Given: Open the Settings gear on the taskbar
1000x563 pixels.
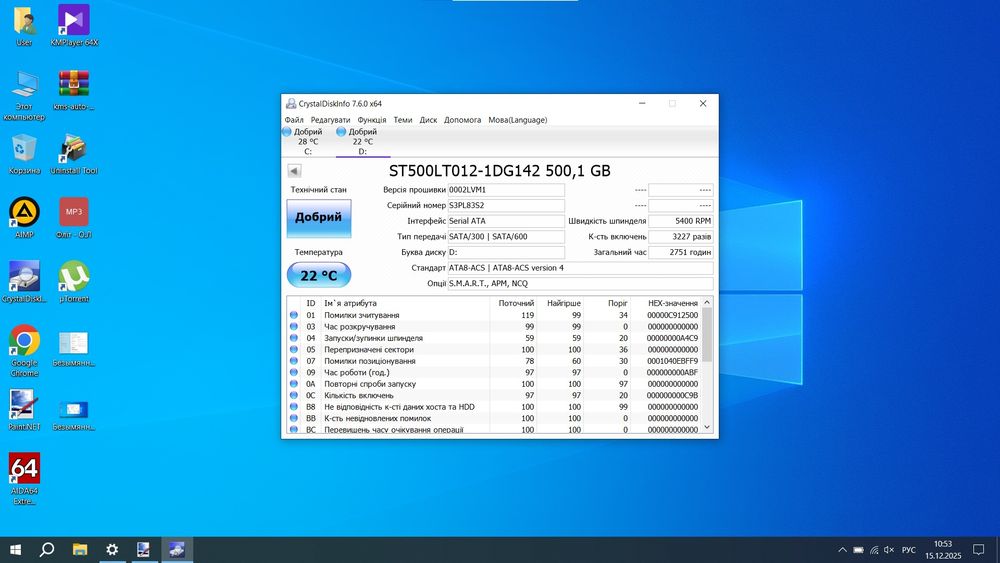Looking at the screenshot, I should click(x=112, y=550).
